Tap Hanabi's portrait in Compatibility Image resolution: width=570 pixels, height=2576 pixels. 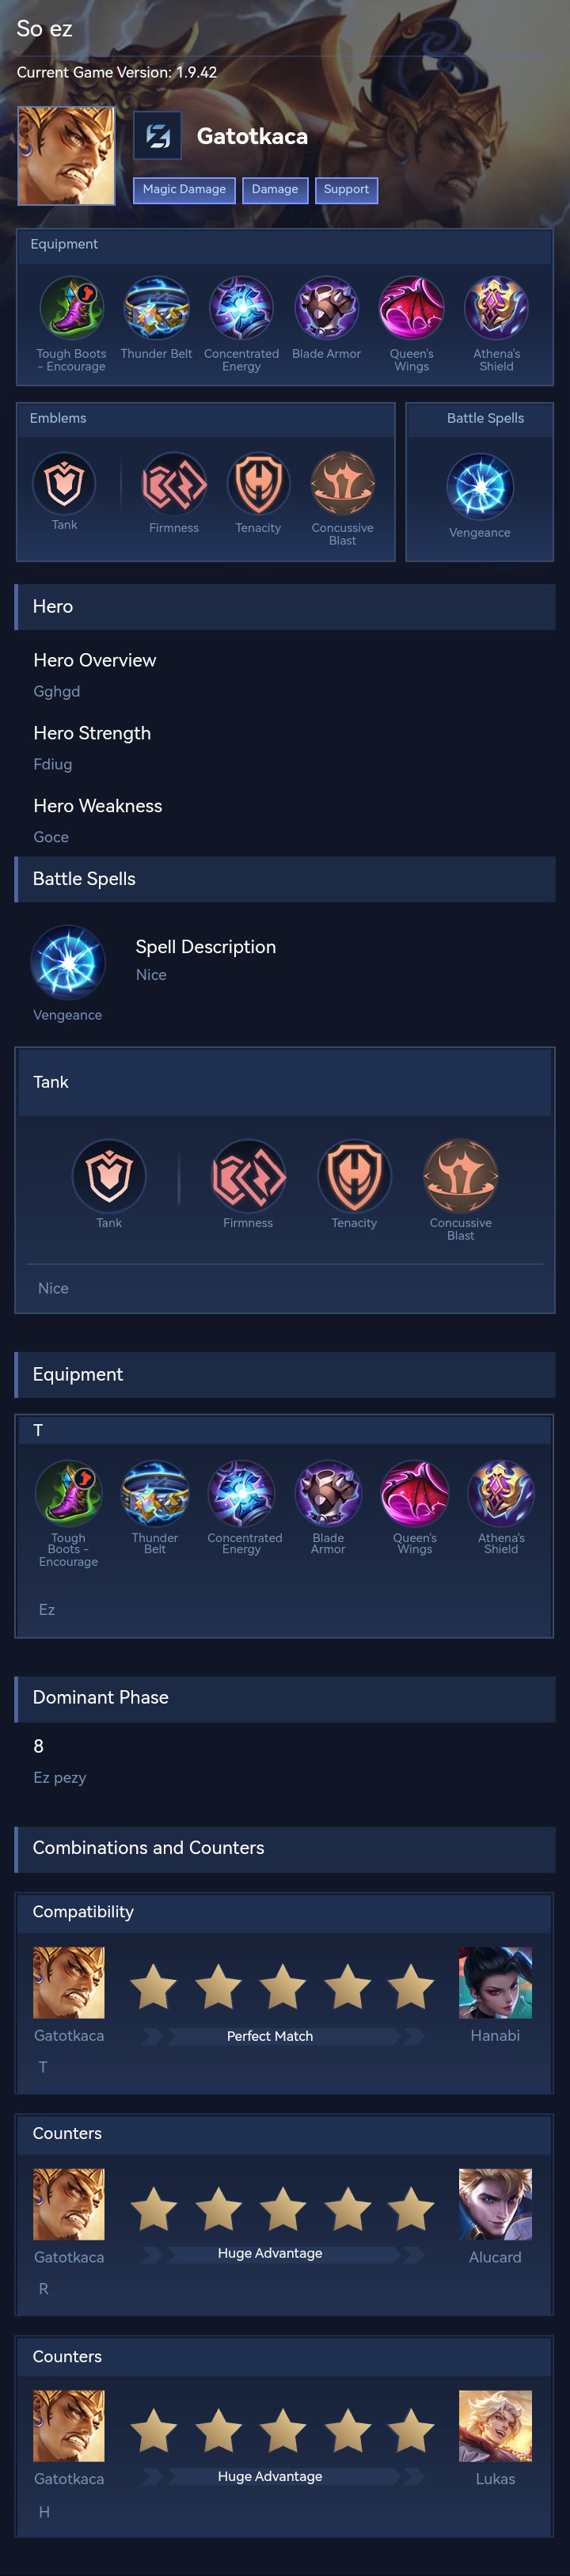tap(495, 1982)
